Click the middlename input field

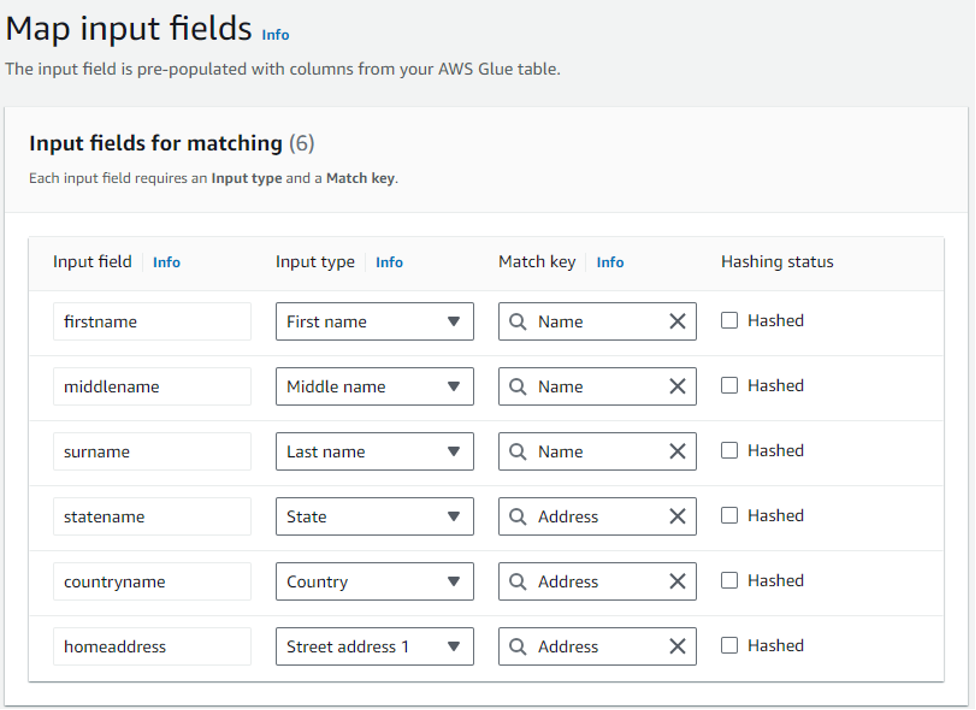click(152, 387)
